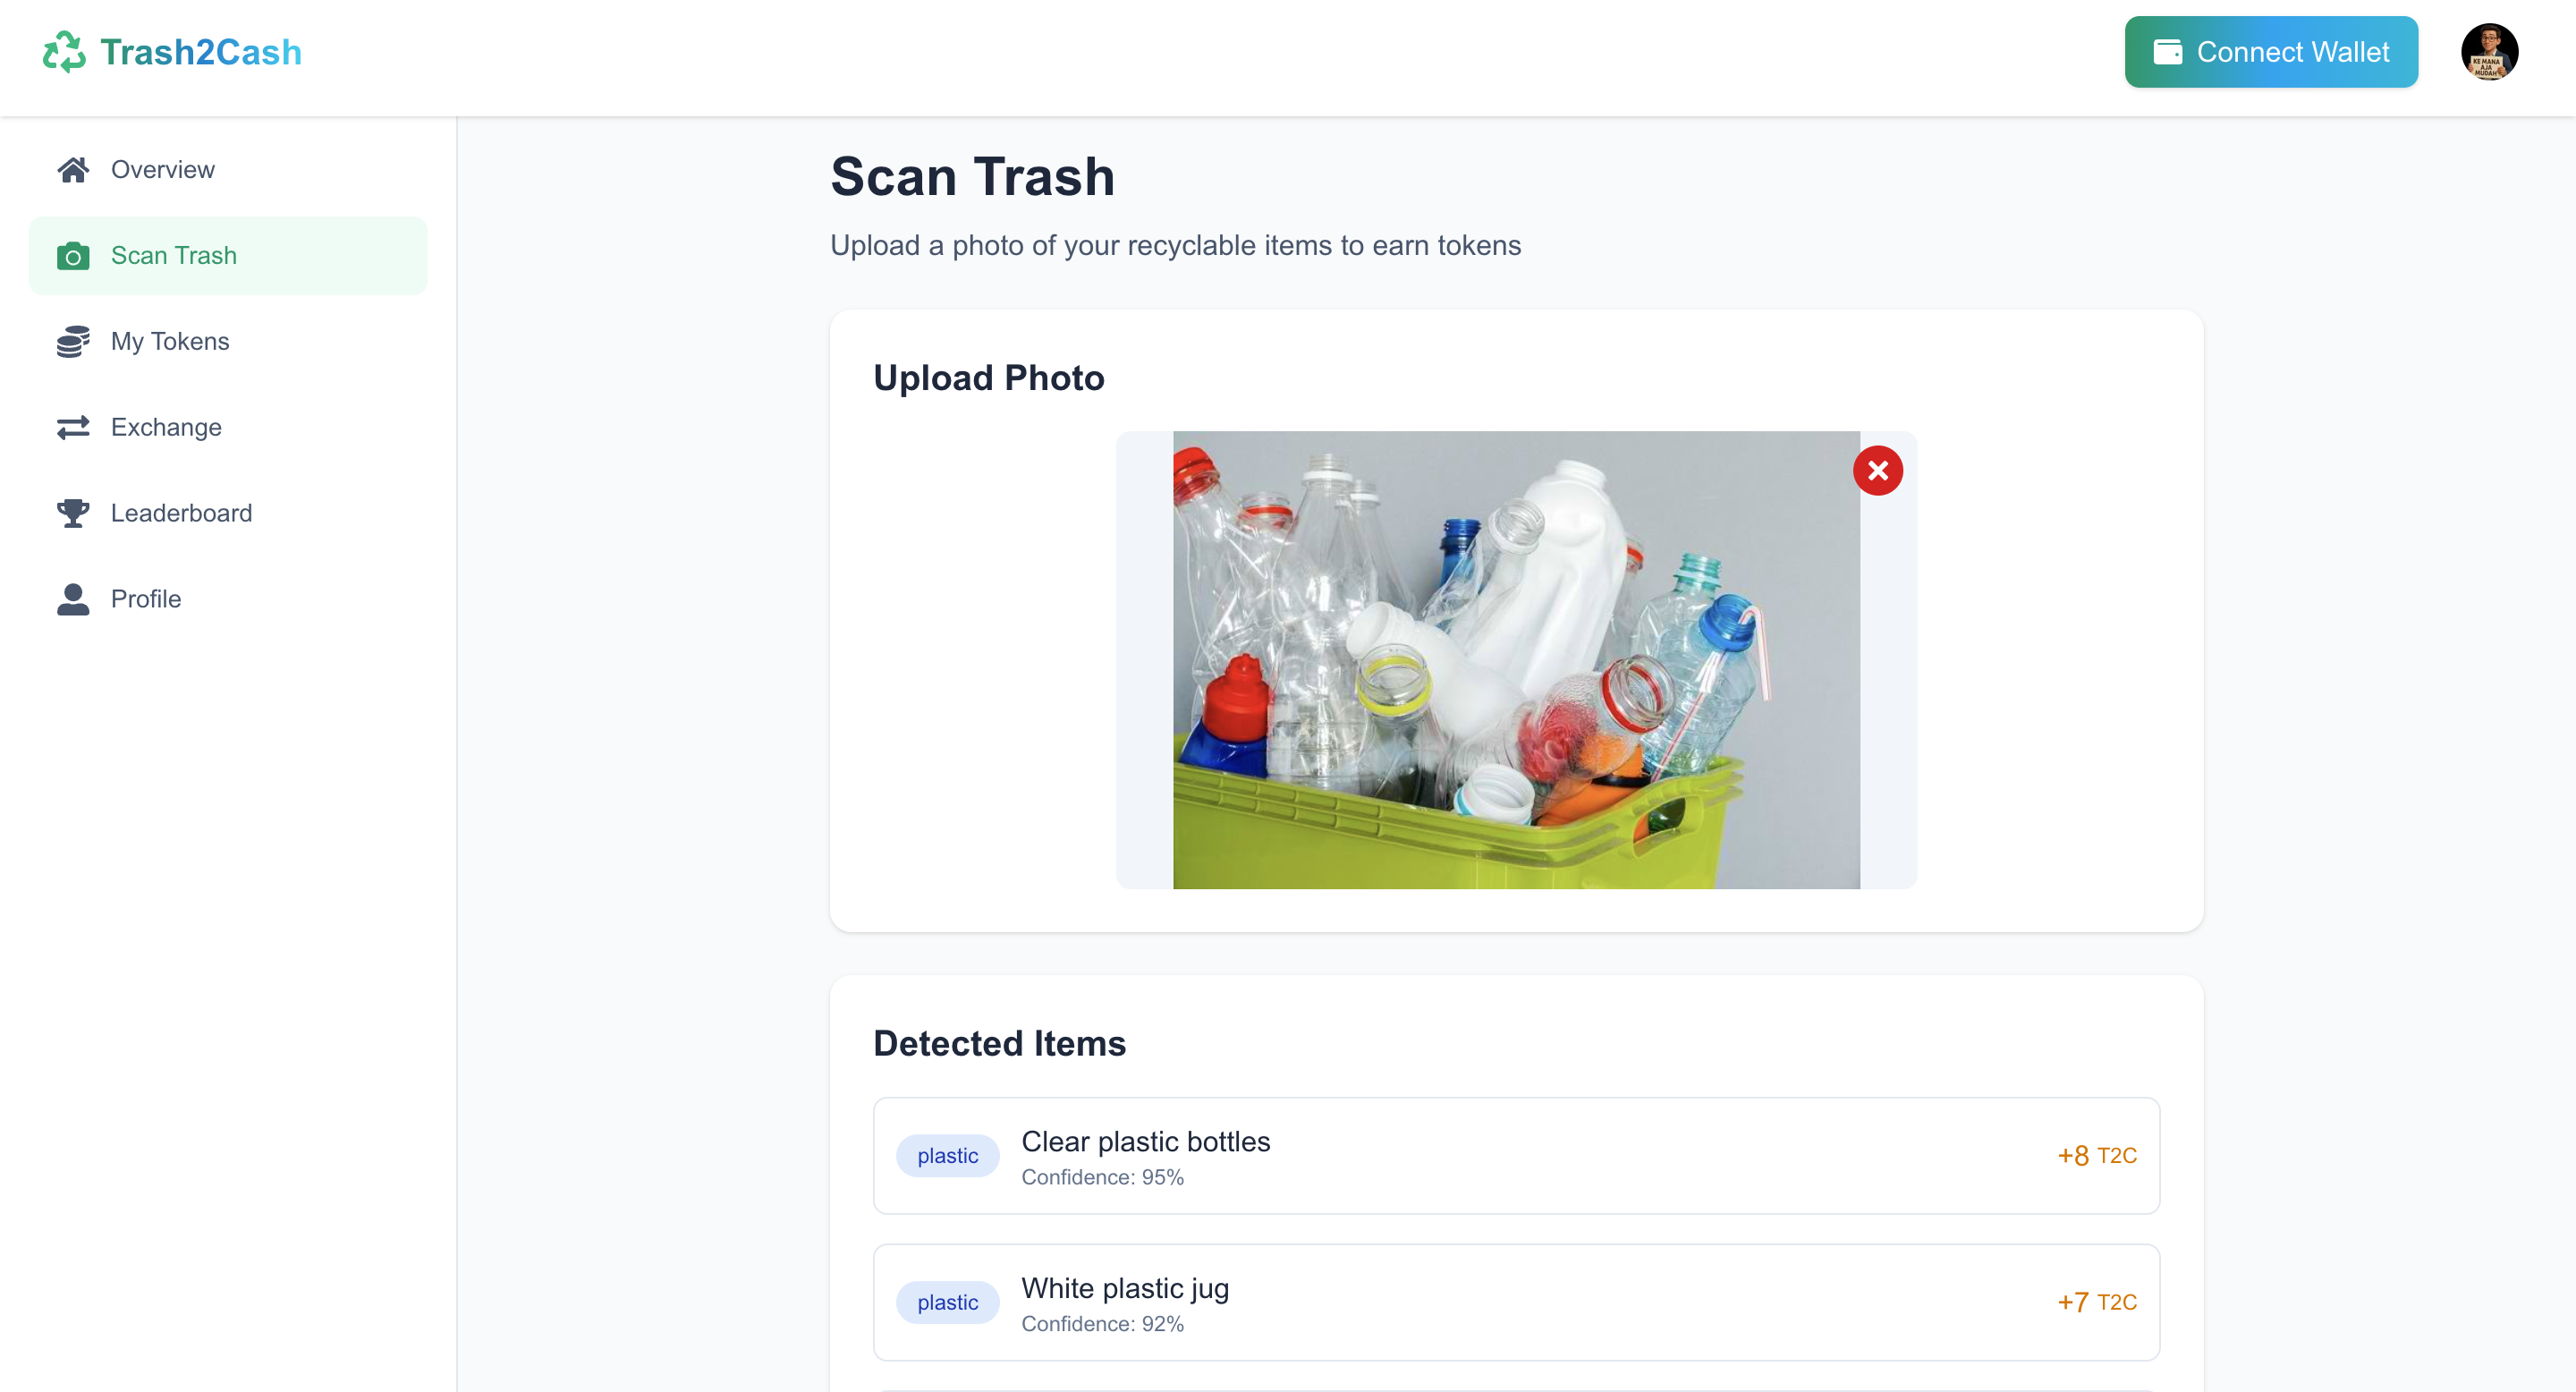2576x1392 pixels.
Task: Click the Scan Trash camera icon
Action: coord(73,256)
